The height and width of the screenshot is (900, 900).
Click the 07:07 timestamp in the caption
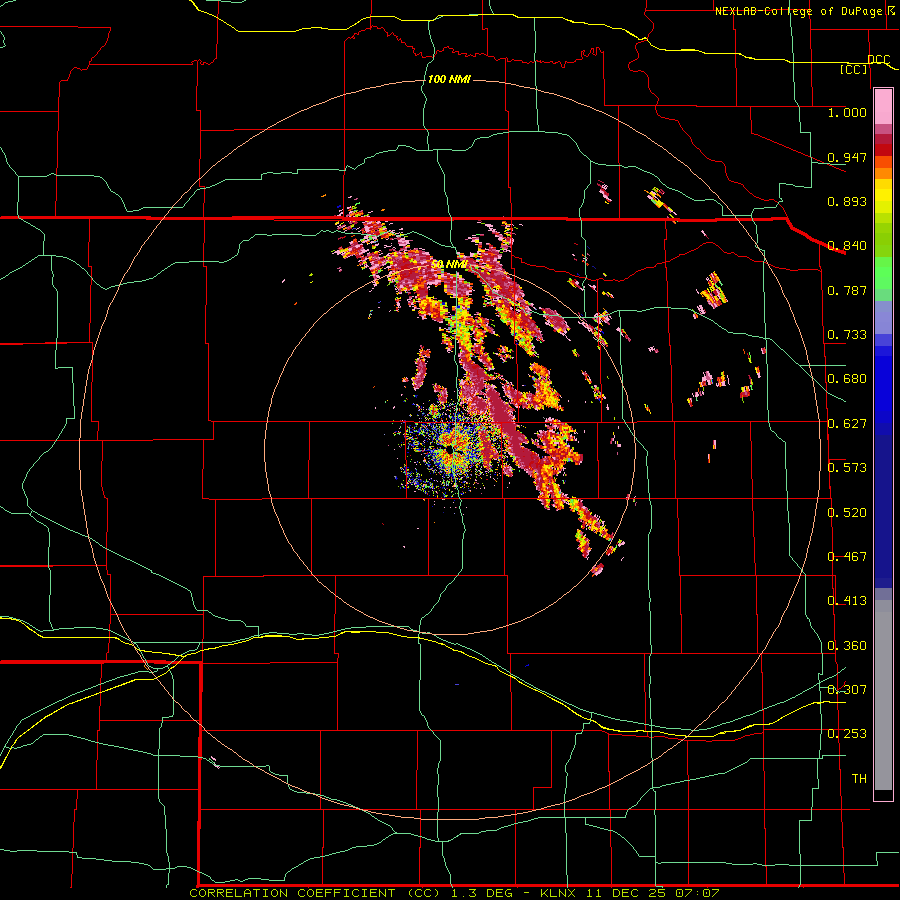click(697, 893)
